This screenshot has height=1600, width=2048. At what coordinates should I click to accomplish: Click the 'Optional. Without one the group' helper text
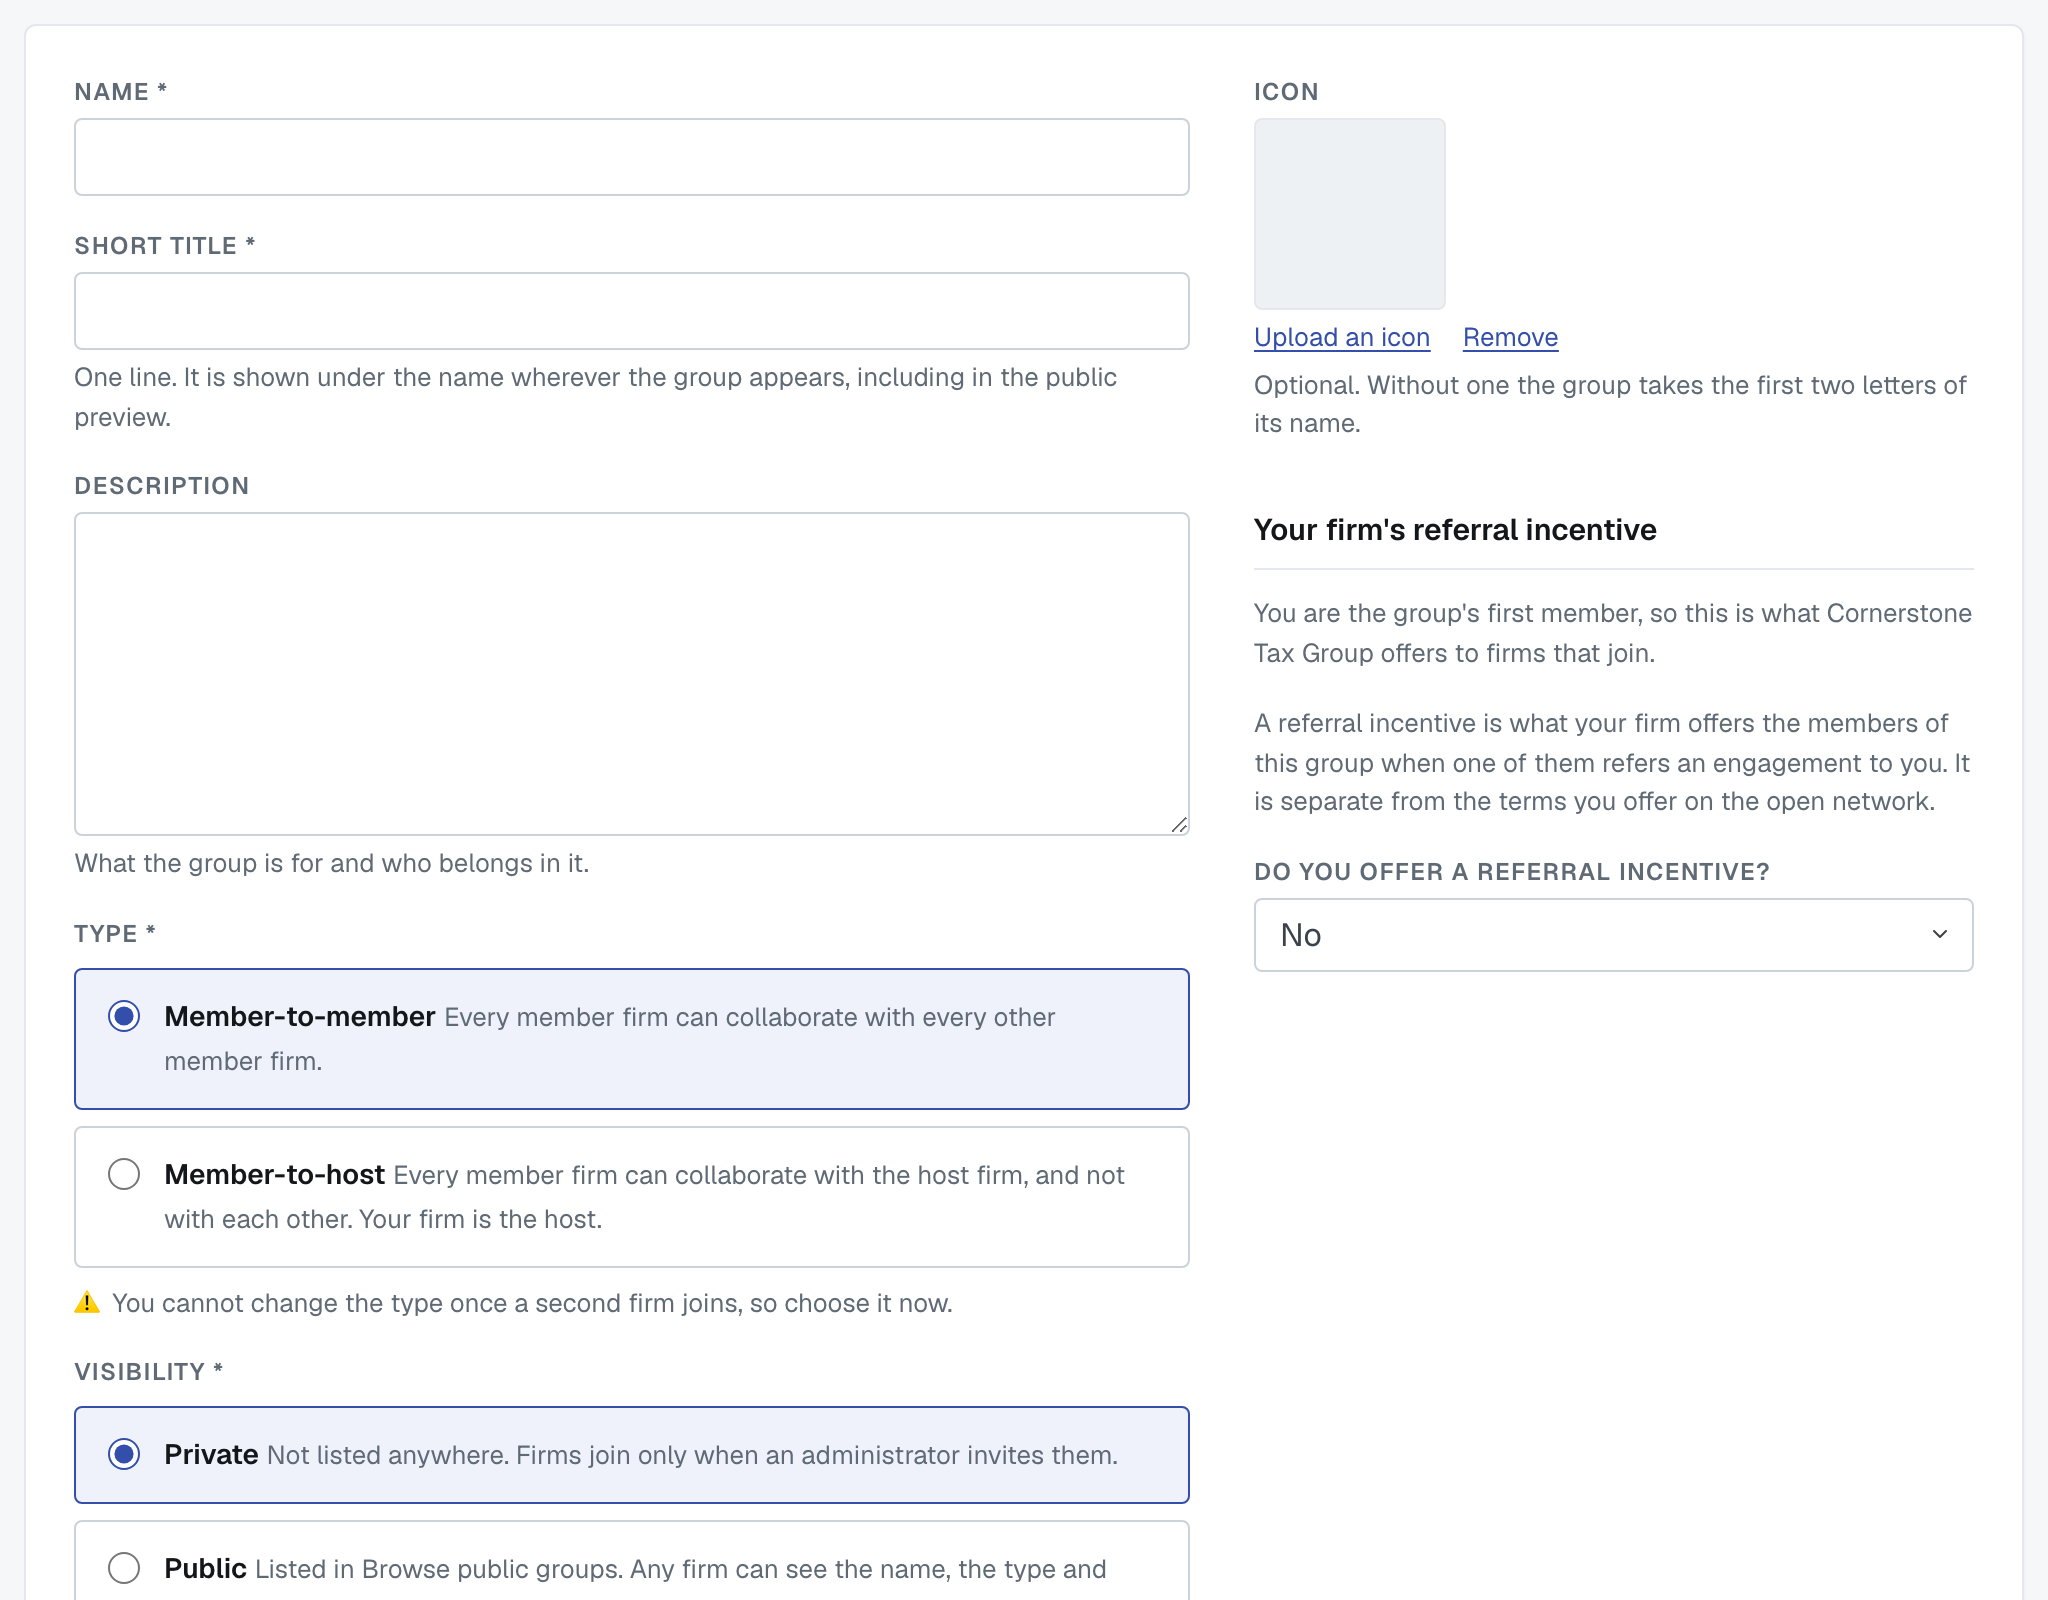[1610, 404]
